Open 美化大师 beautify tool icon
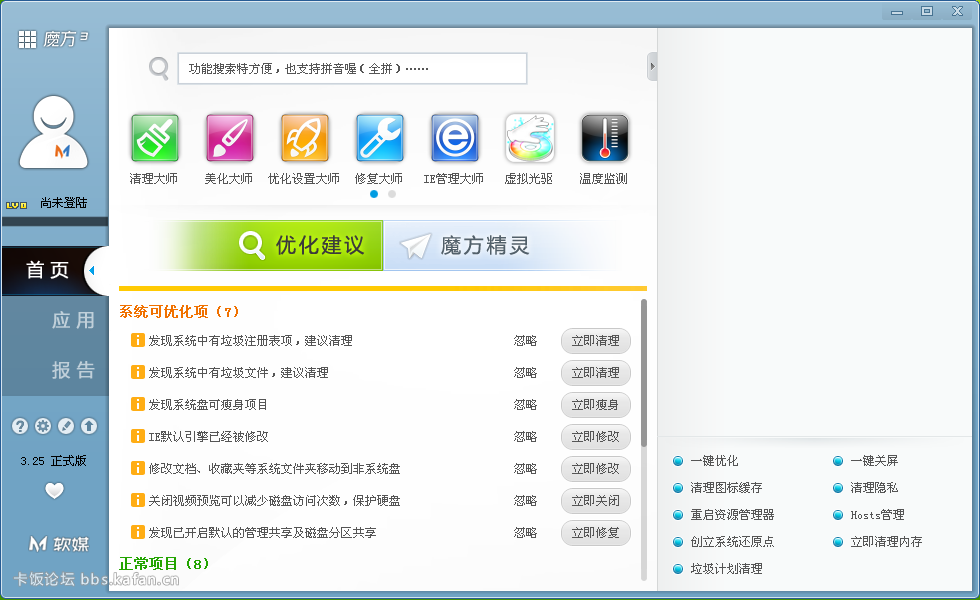Viewport: 980px width, 600px height. pyautogui.click(x=229, y=138)
